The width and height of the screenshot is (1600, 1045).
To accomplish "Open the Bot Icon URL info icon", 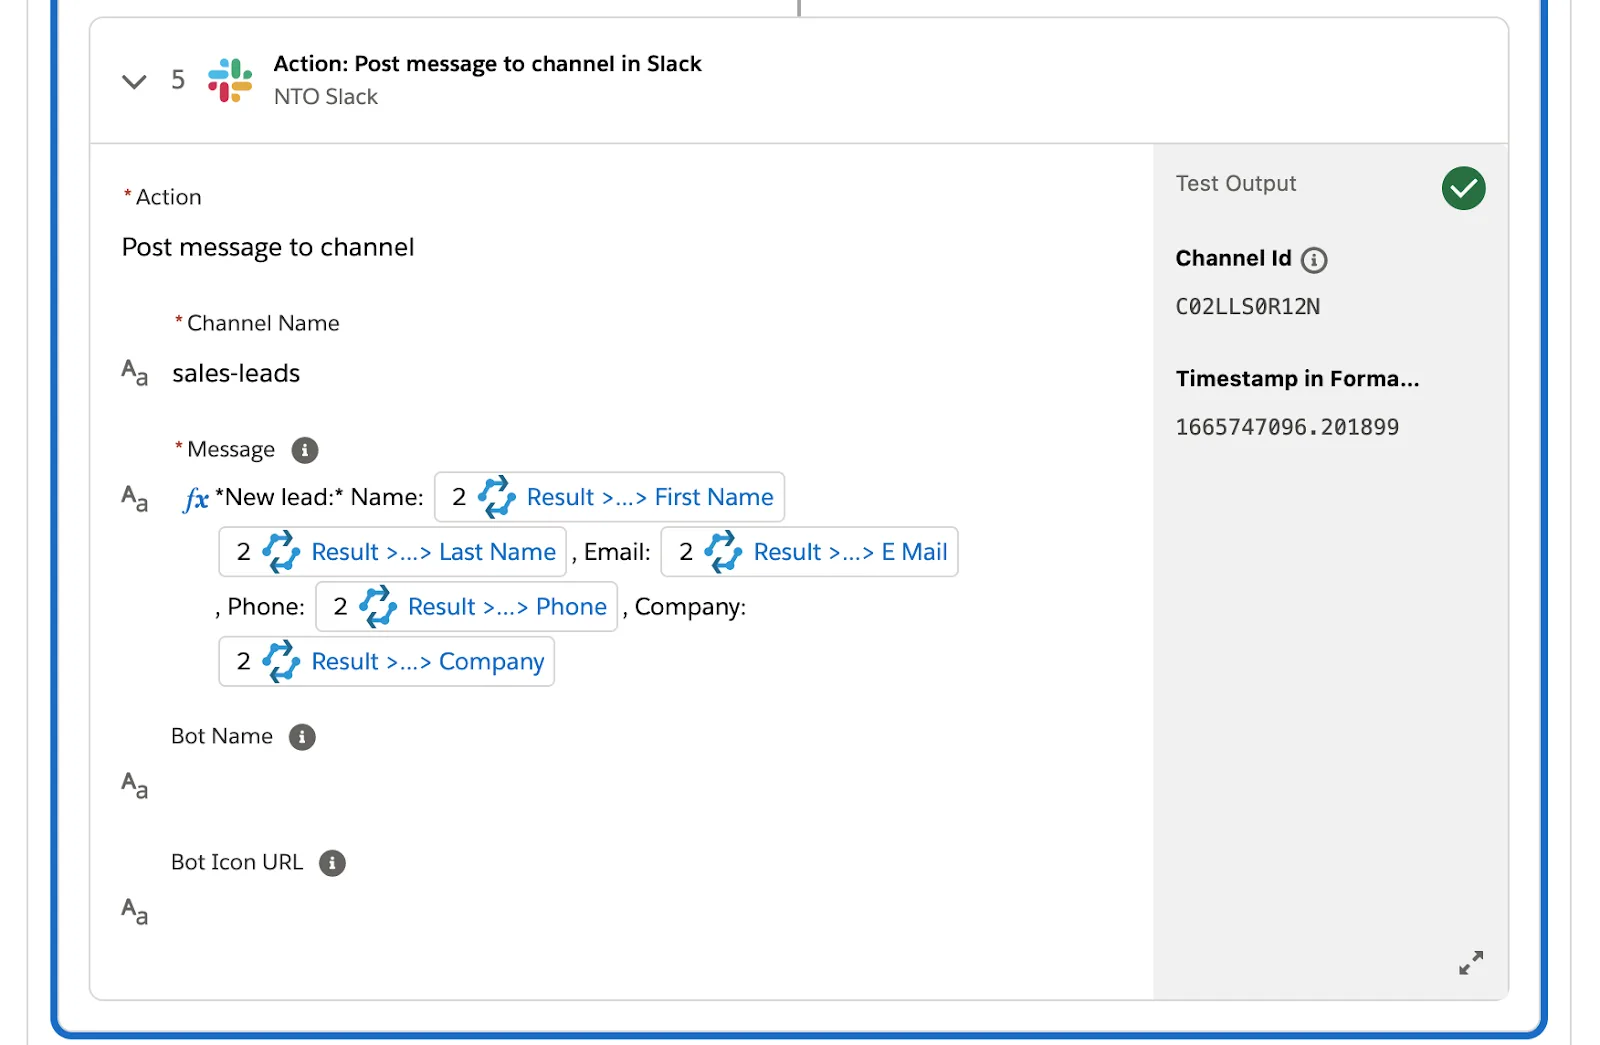I will [x=332, y=863].
